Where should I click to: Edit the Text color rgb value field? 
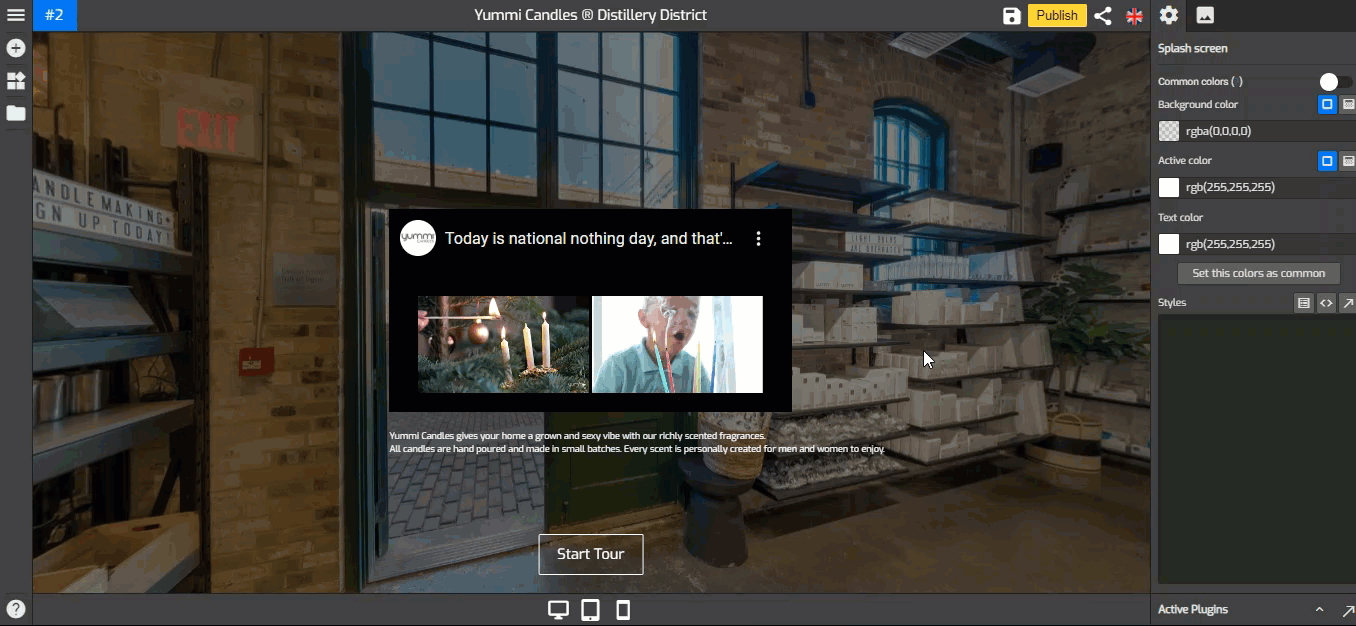point(1269,244)
